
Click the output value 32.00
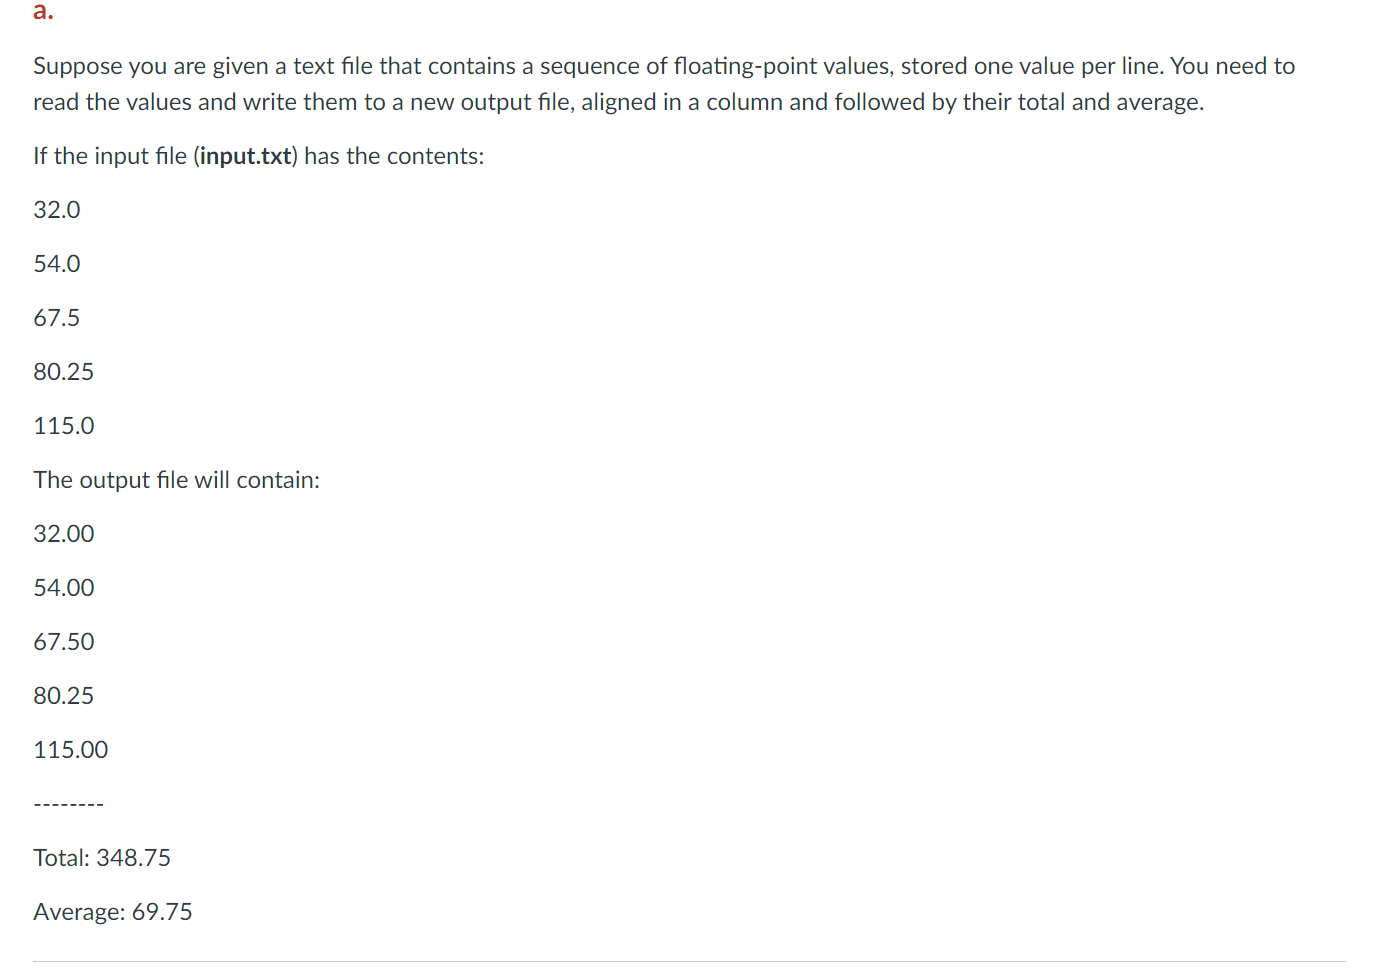[64, 534]
